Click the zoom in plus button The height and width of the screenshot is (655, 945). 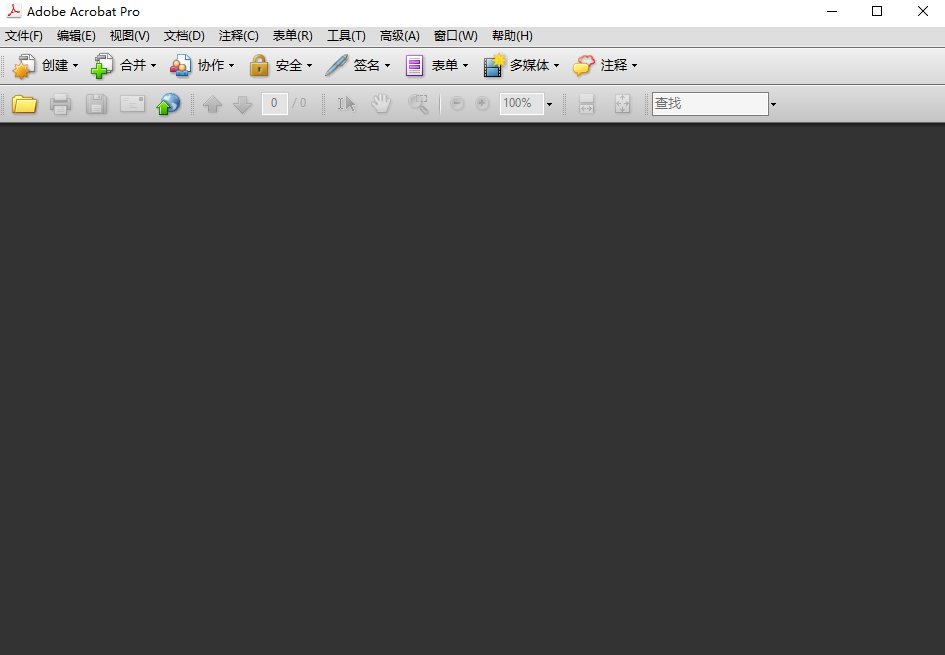(x=482, y=104)
